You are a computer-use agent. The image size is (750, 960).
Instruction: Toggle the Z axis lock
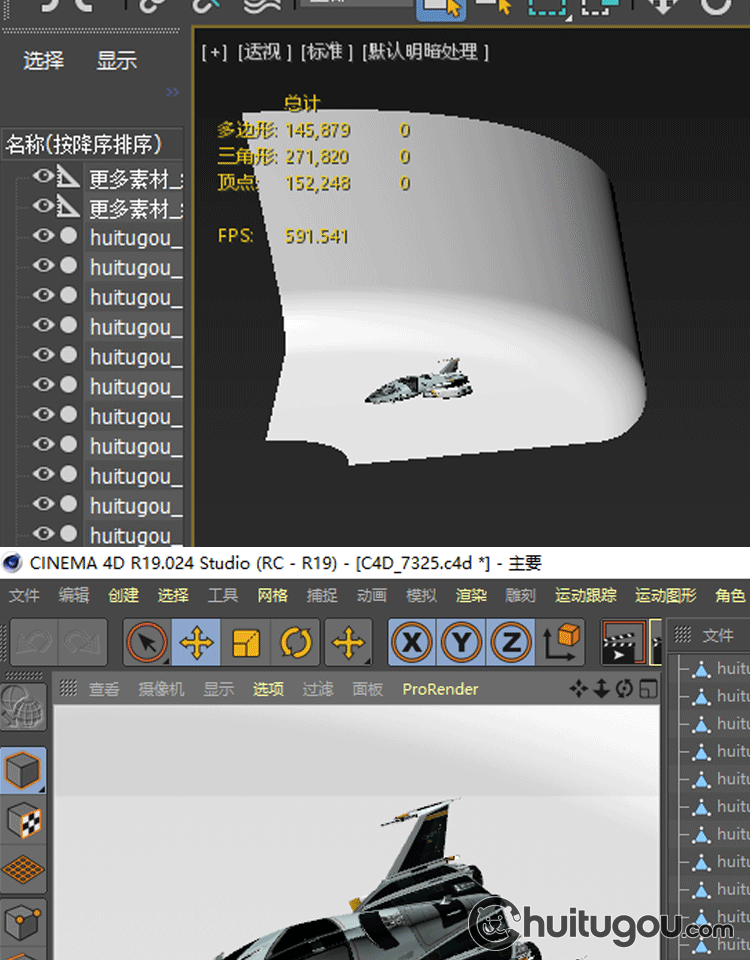tap(511, 642)
